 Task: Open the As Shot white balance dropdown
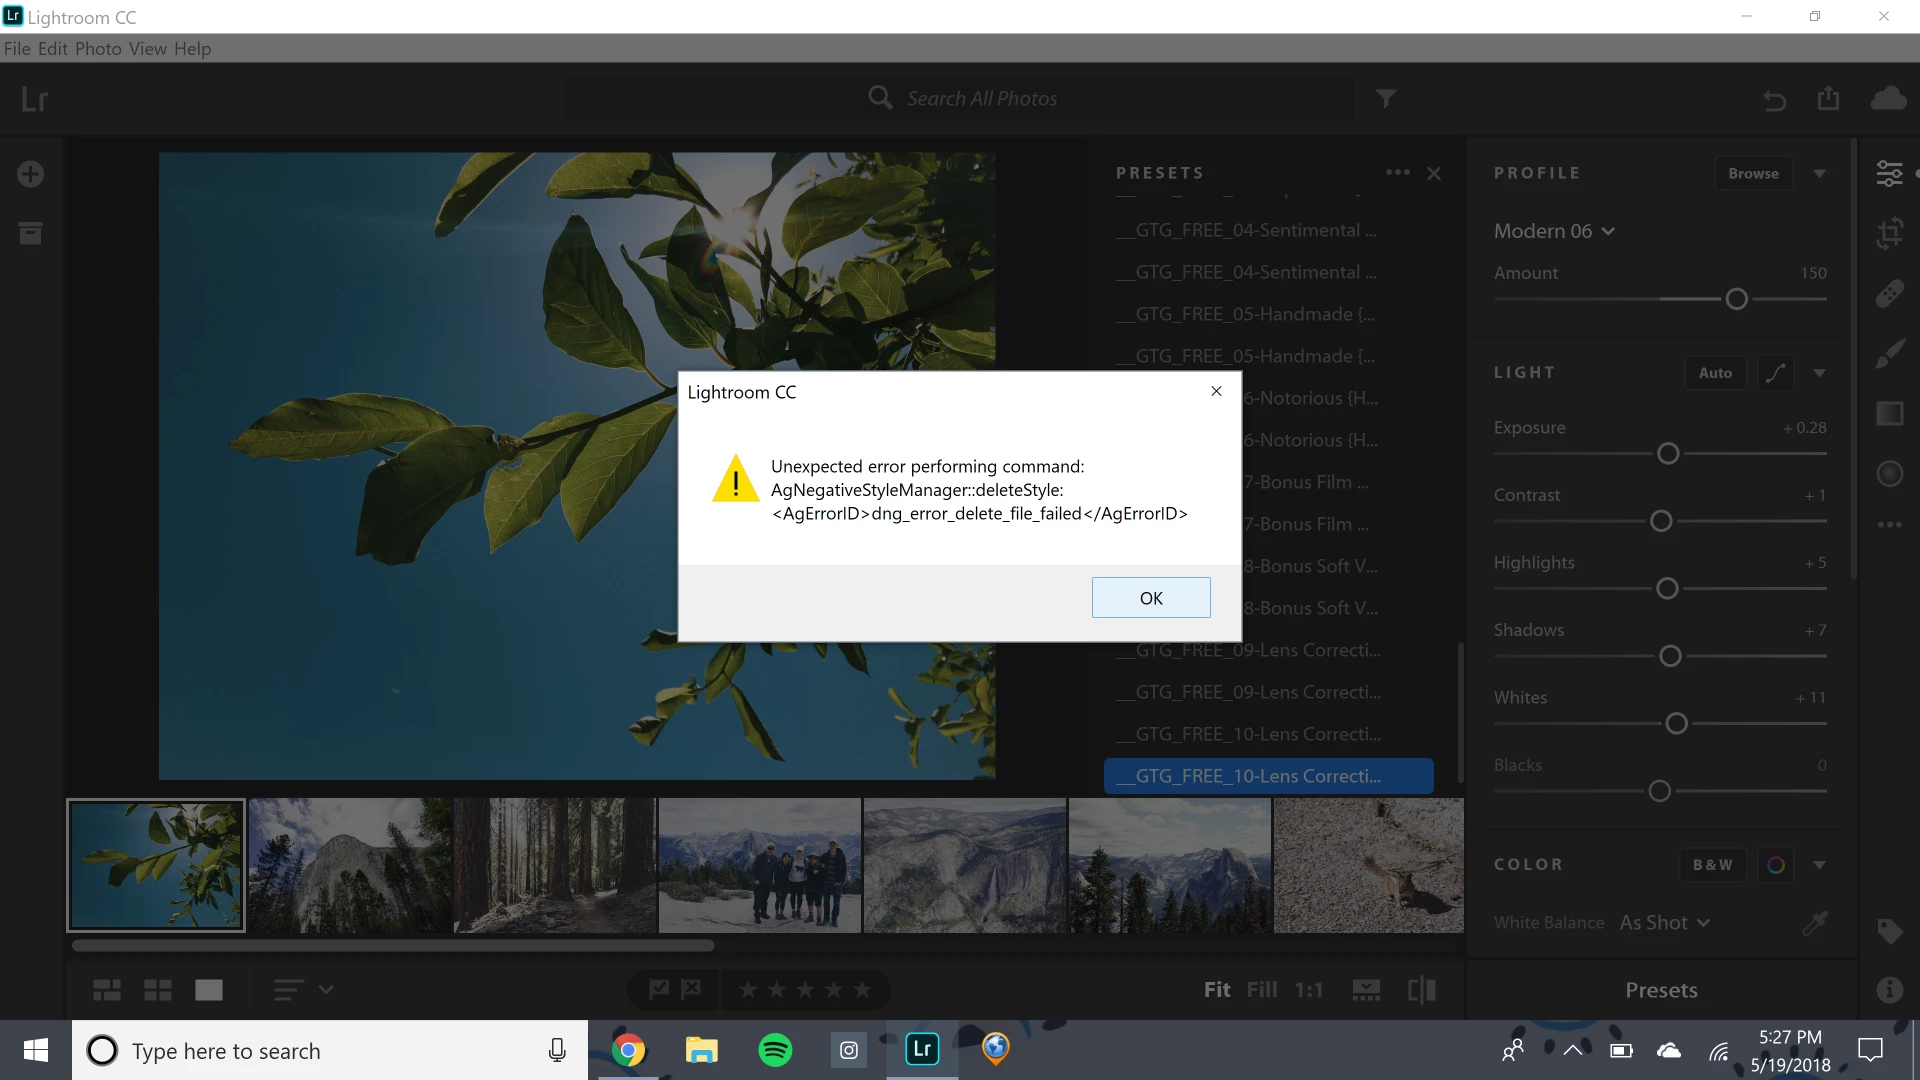1664,922
